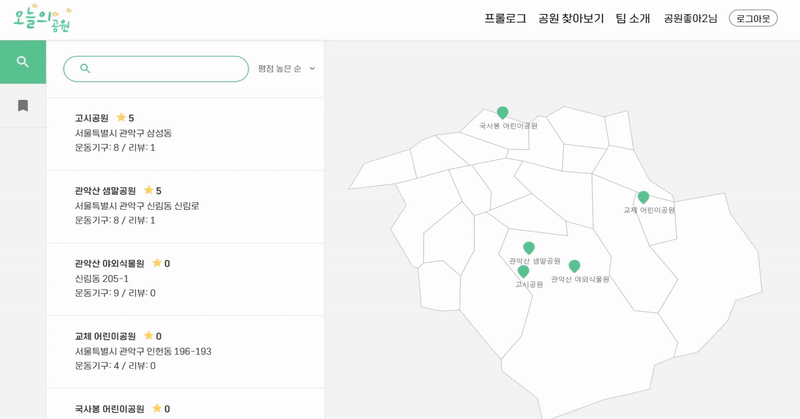Expand sort options via chevron arrow
Viewport: 800px width, 419px height.
312,68
